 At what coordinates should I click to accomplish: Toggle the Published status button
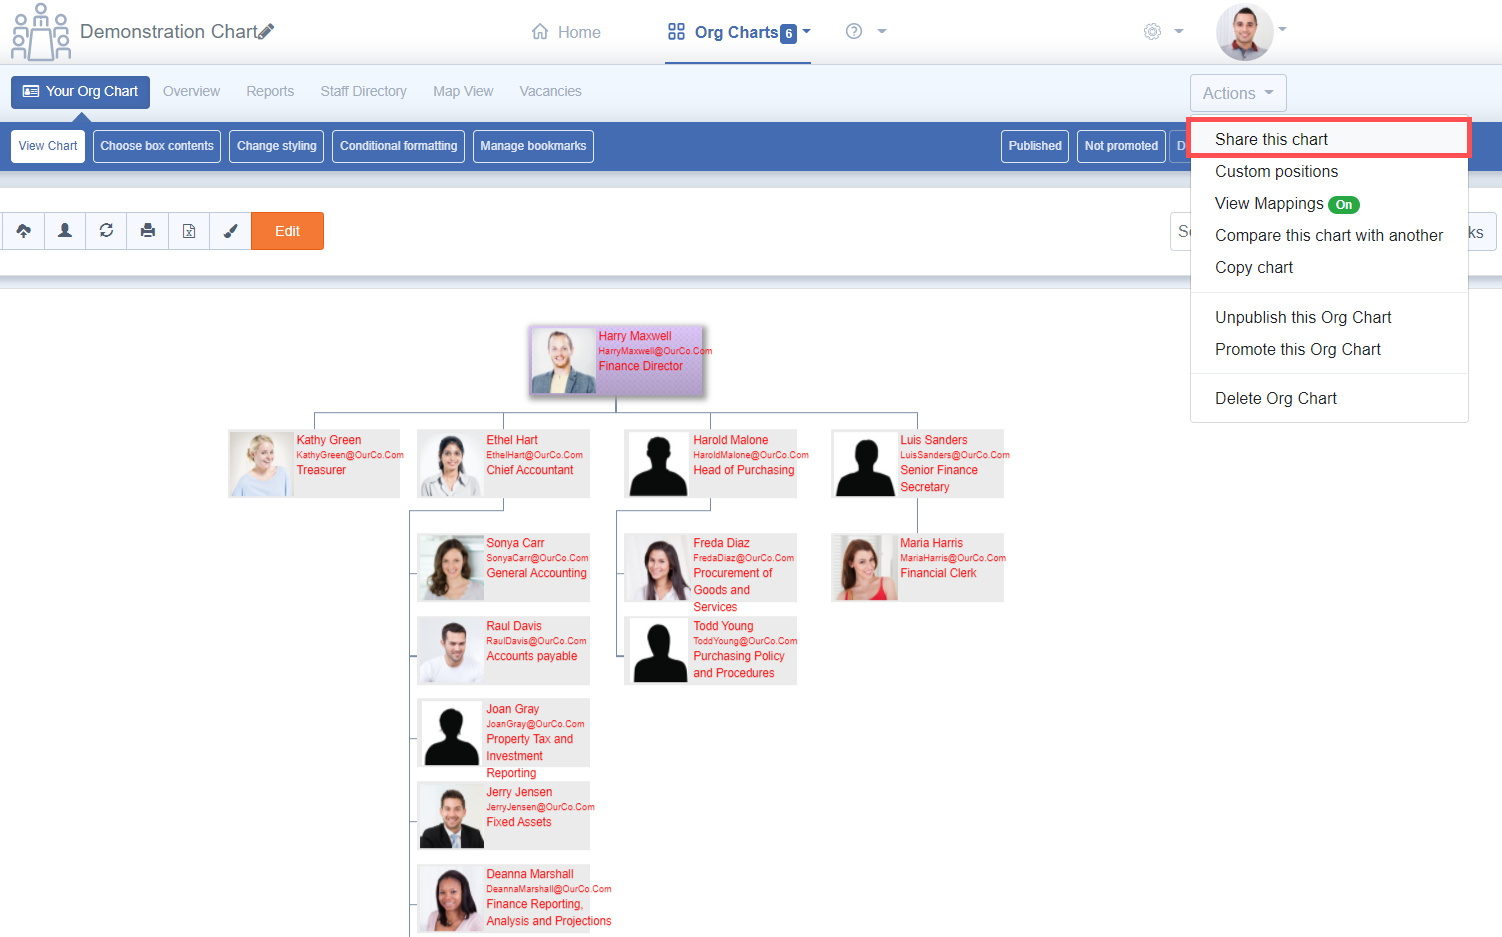(1035, 146)
